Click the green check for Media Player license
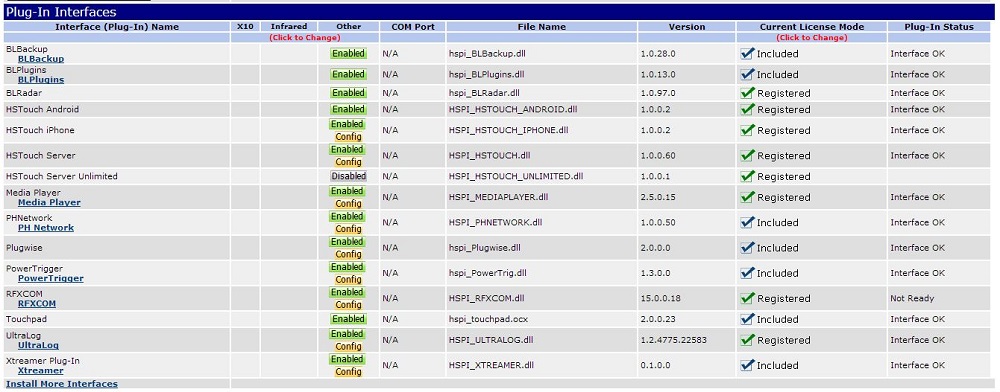 point(747,198)
